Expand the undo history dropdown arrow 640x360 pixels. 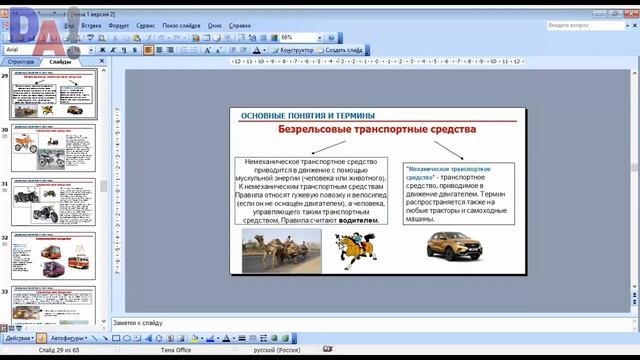169,38
